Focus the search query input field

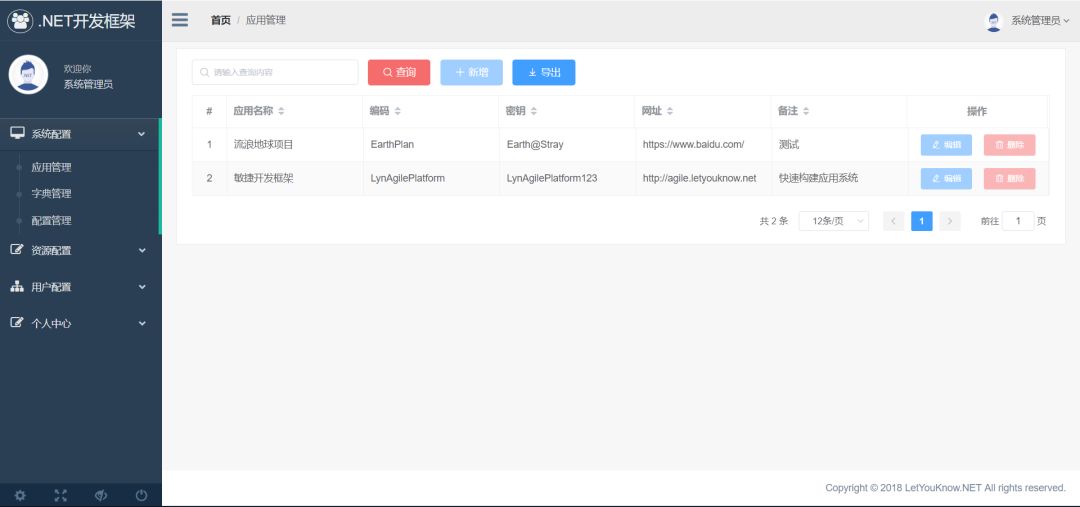(x=275, y=72)
